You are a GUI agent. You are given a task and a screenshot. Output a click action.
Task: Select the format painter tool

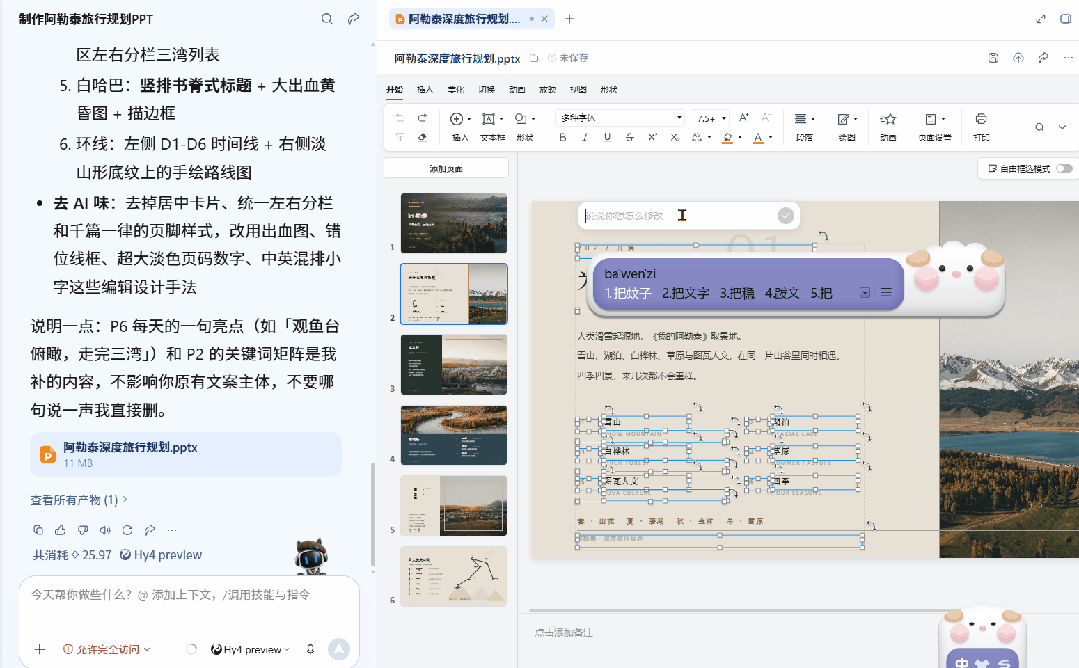click(x=400, y=137)
